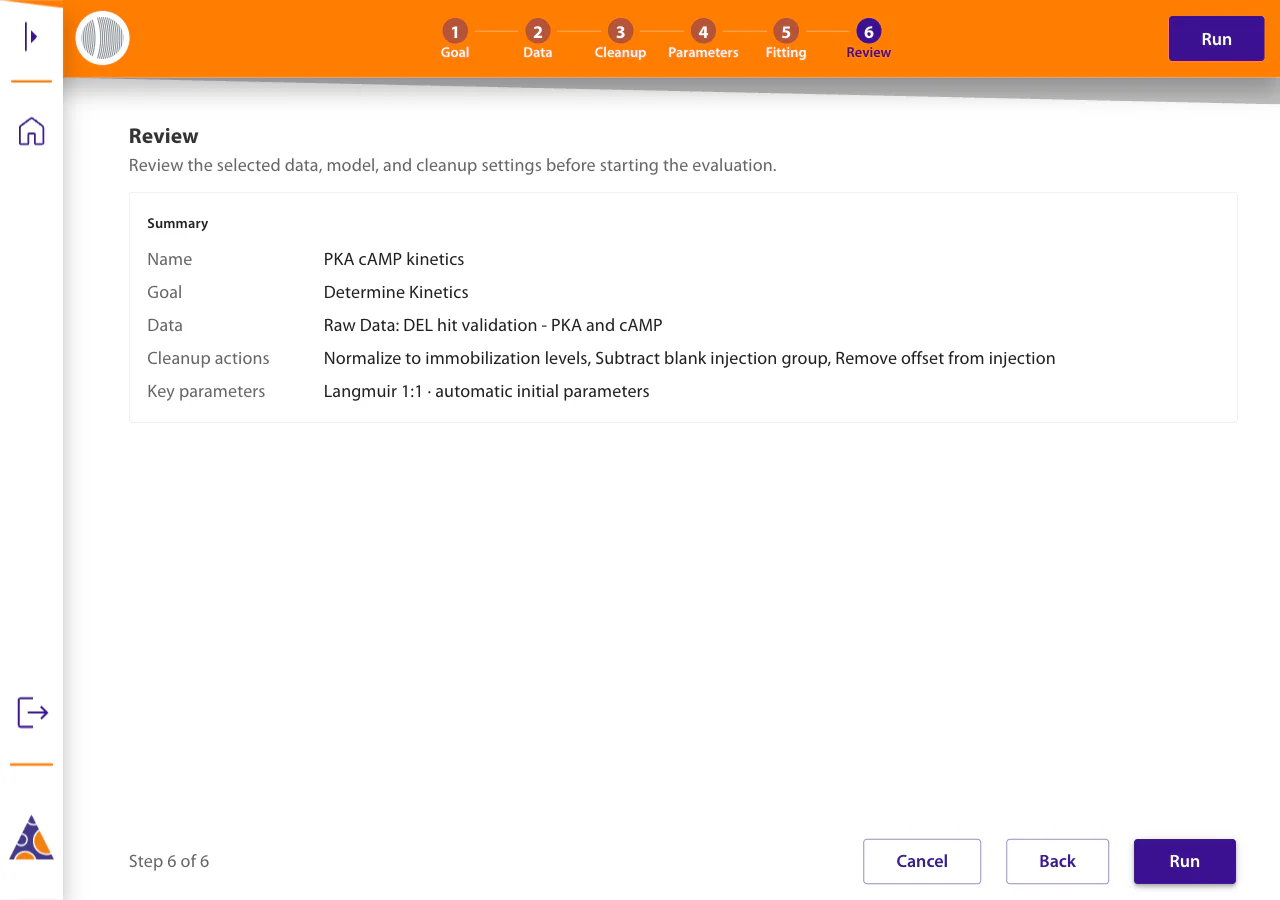This screenshot has height=900, width=1280.
Task: Click the goal value 'Determine Kinetics'
Action: [396, 292]
